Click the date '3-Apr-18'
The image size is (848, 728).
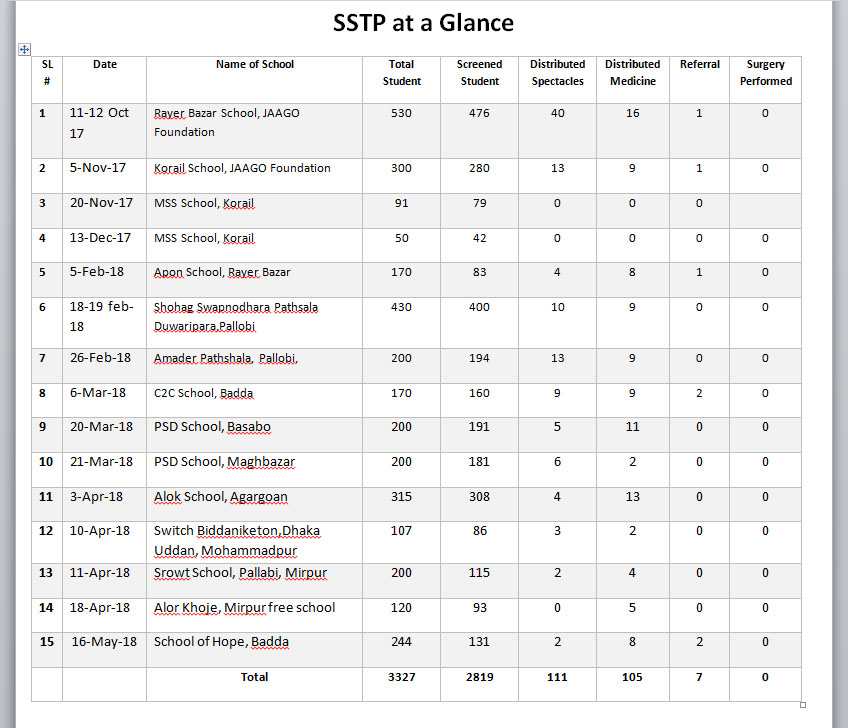click(96, 497)
